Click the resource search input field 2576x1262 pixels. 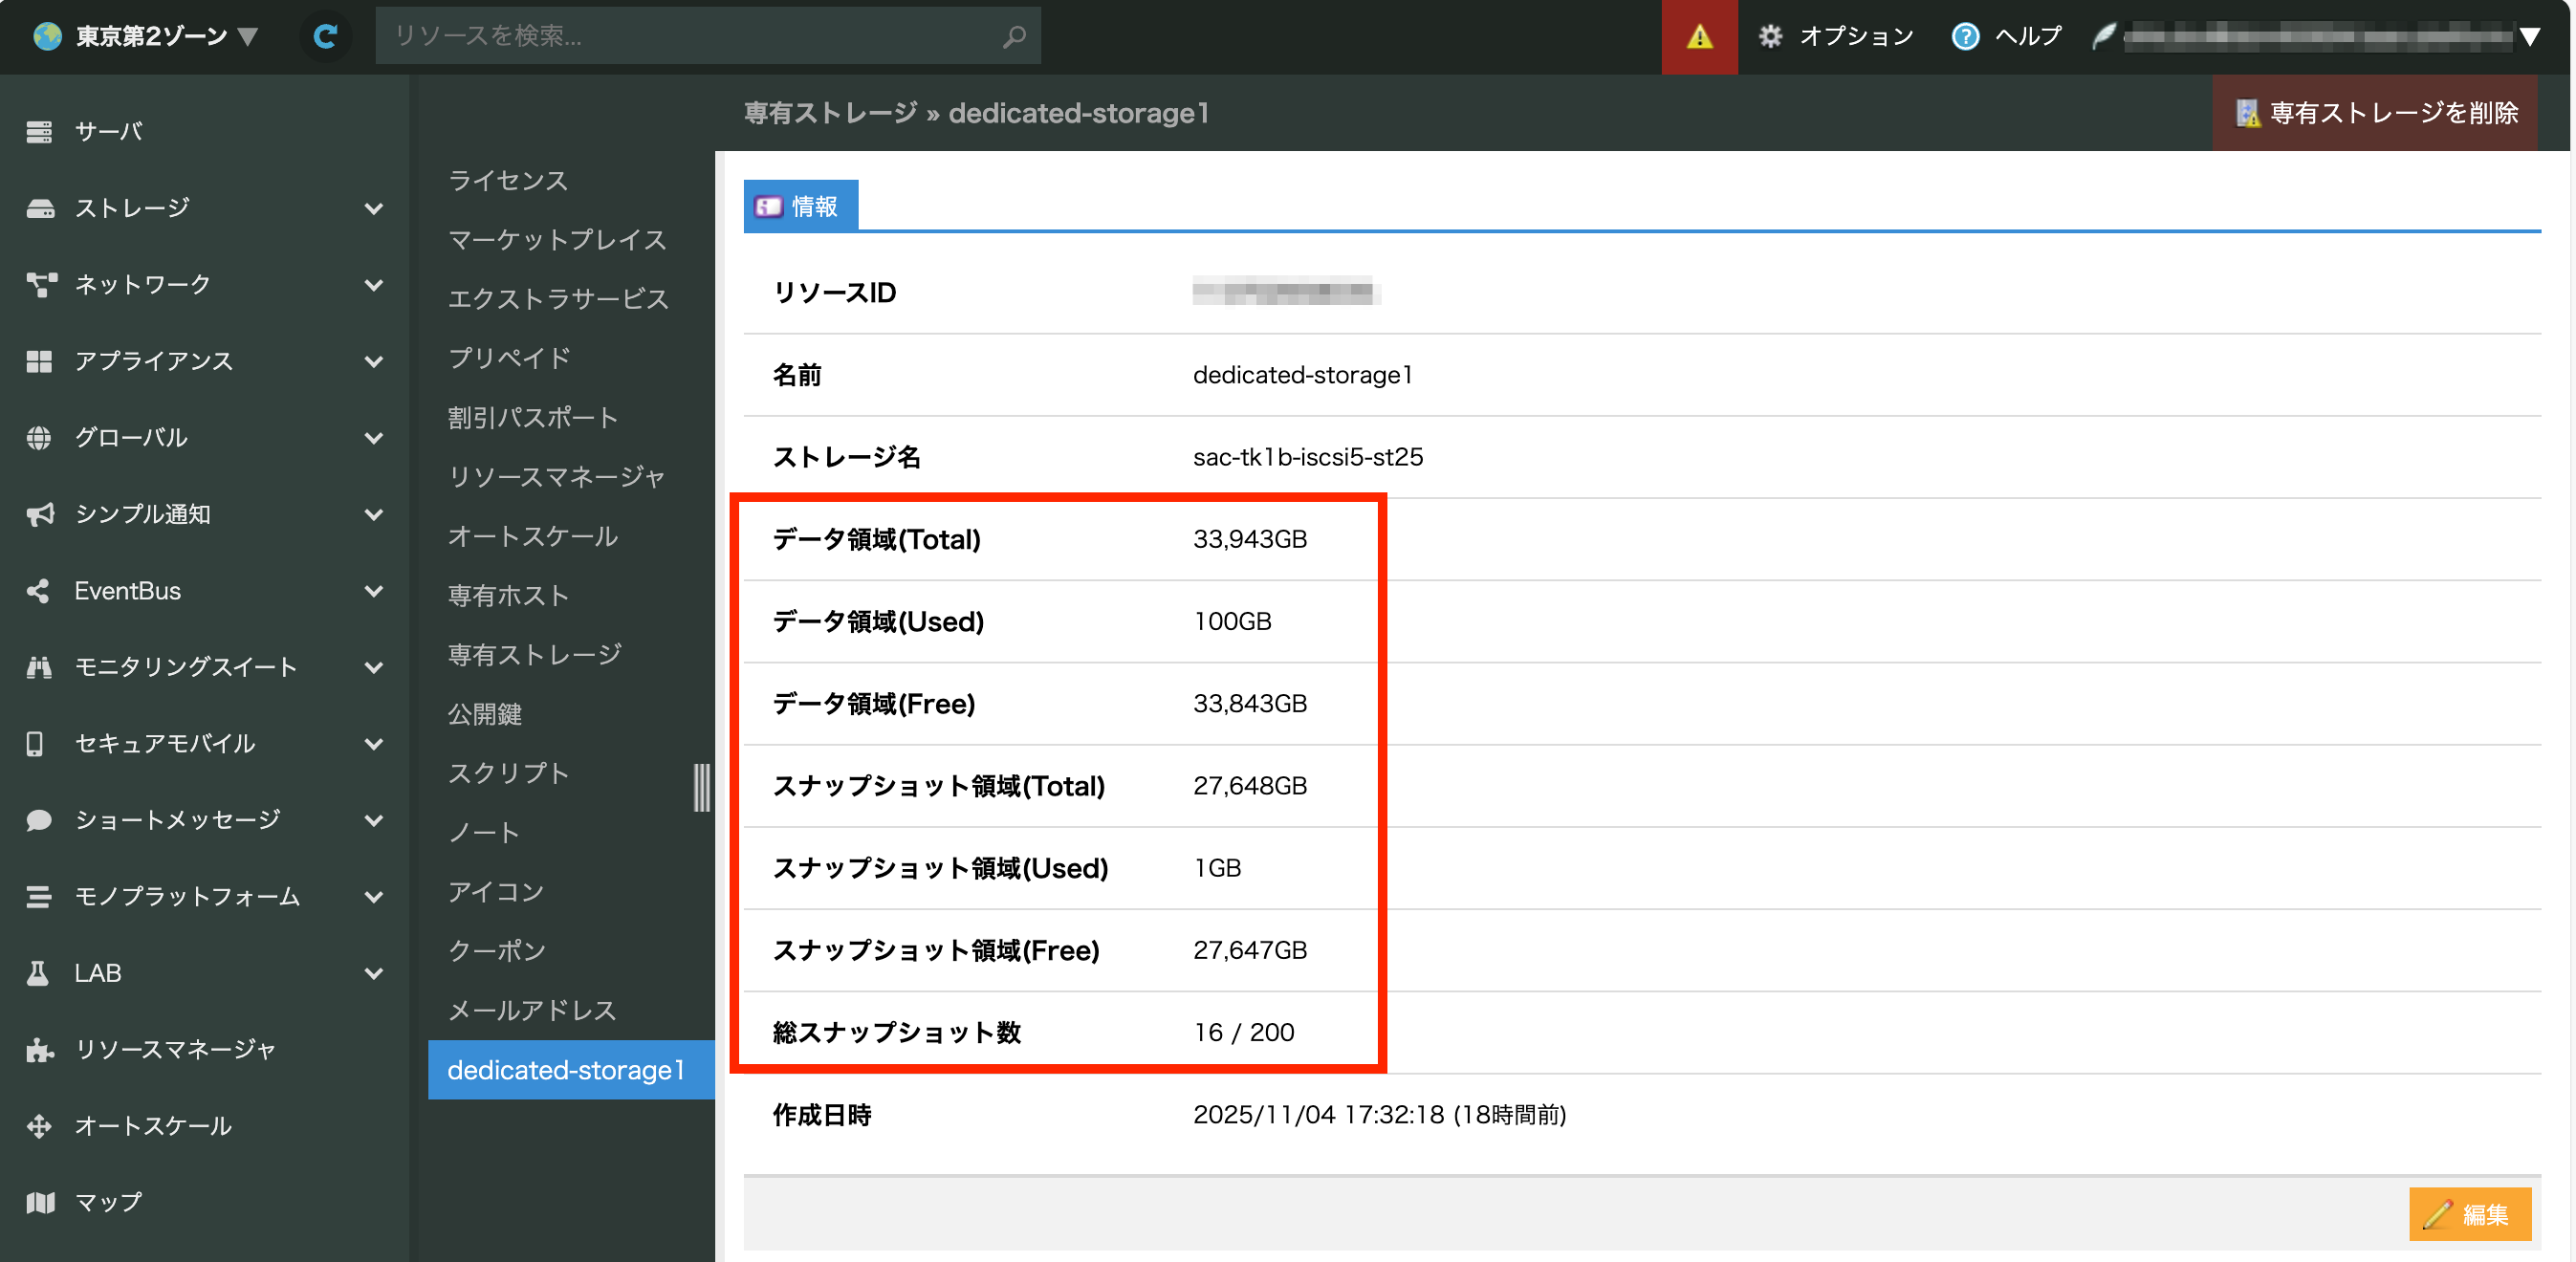(x=690, y=37)
